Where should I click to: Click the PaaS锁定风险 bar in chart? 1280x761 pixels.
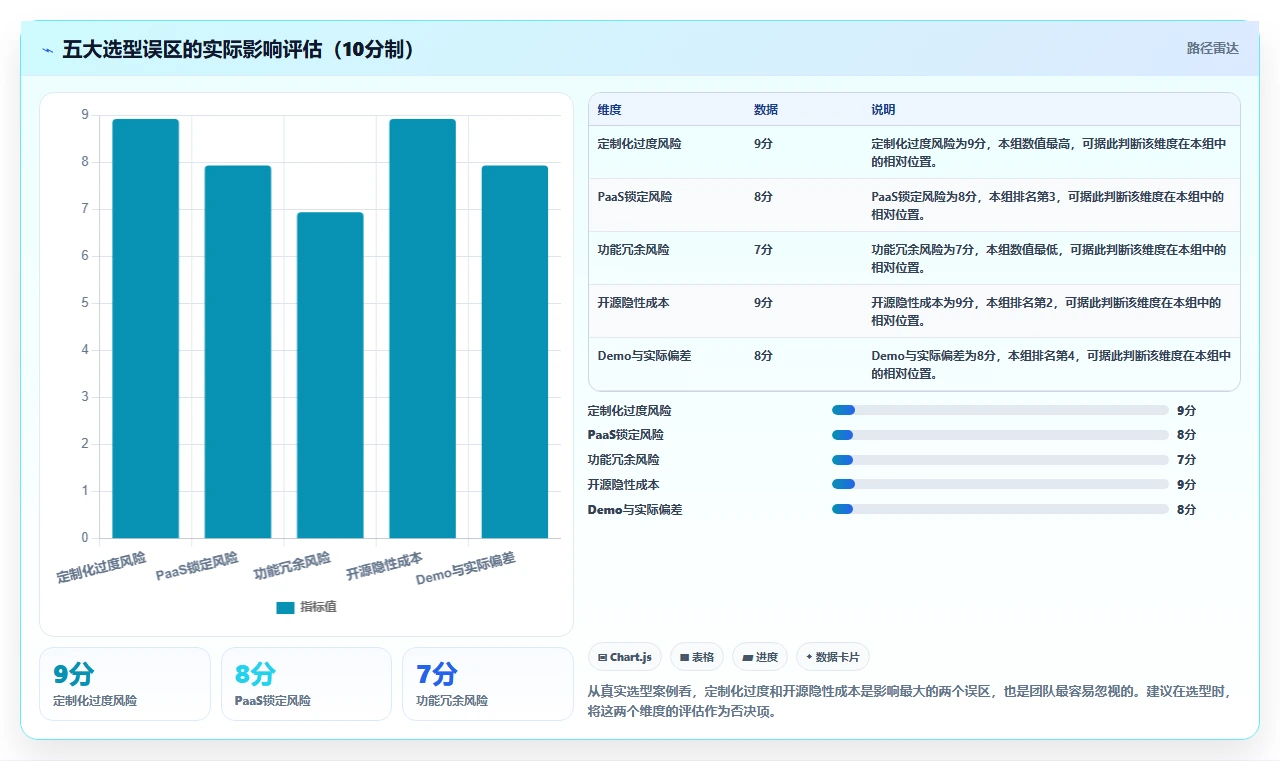click(238, 352)
